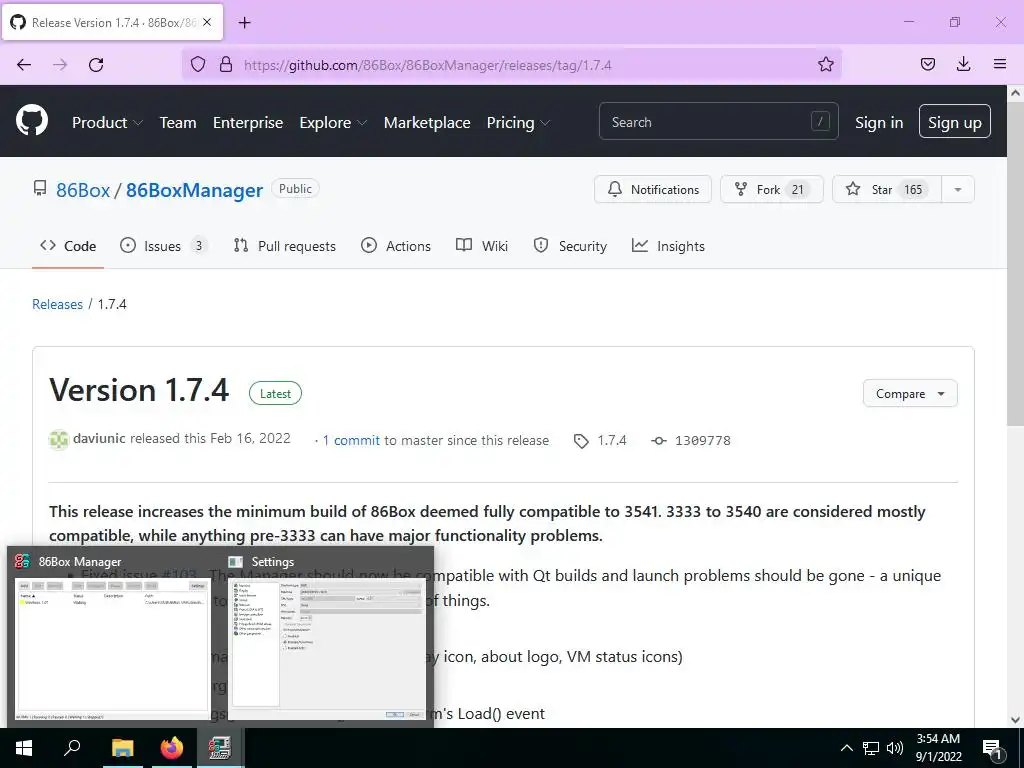Image resolution: width=1024 pixels, height=768 pixels.
Task: Reload the page with the refresh icon
Action: click(x=96, y=65)
